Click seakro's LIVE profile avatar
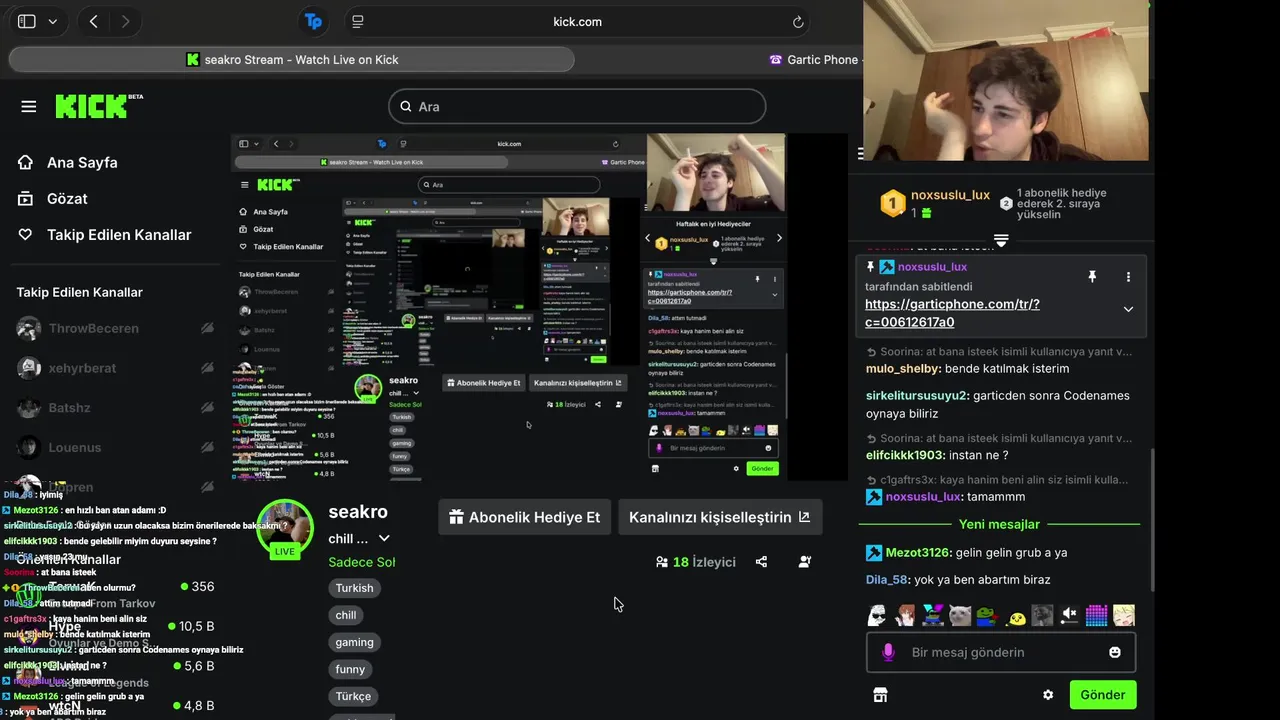Image resolution: width=1280 pixels, height=720 pixels. (285, 527)
